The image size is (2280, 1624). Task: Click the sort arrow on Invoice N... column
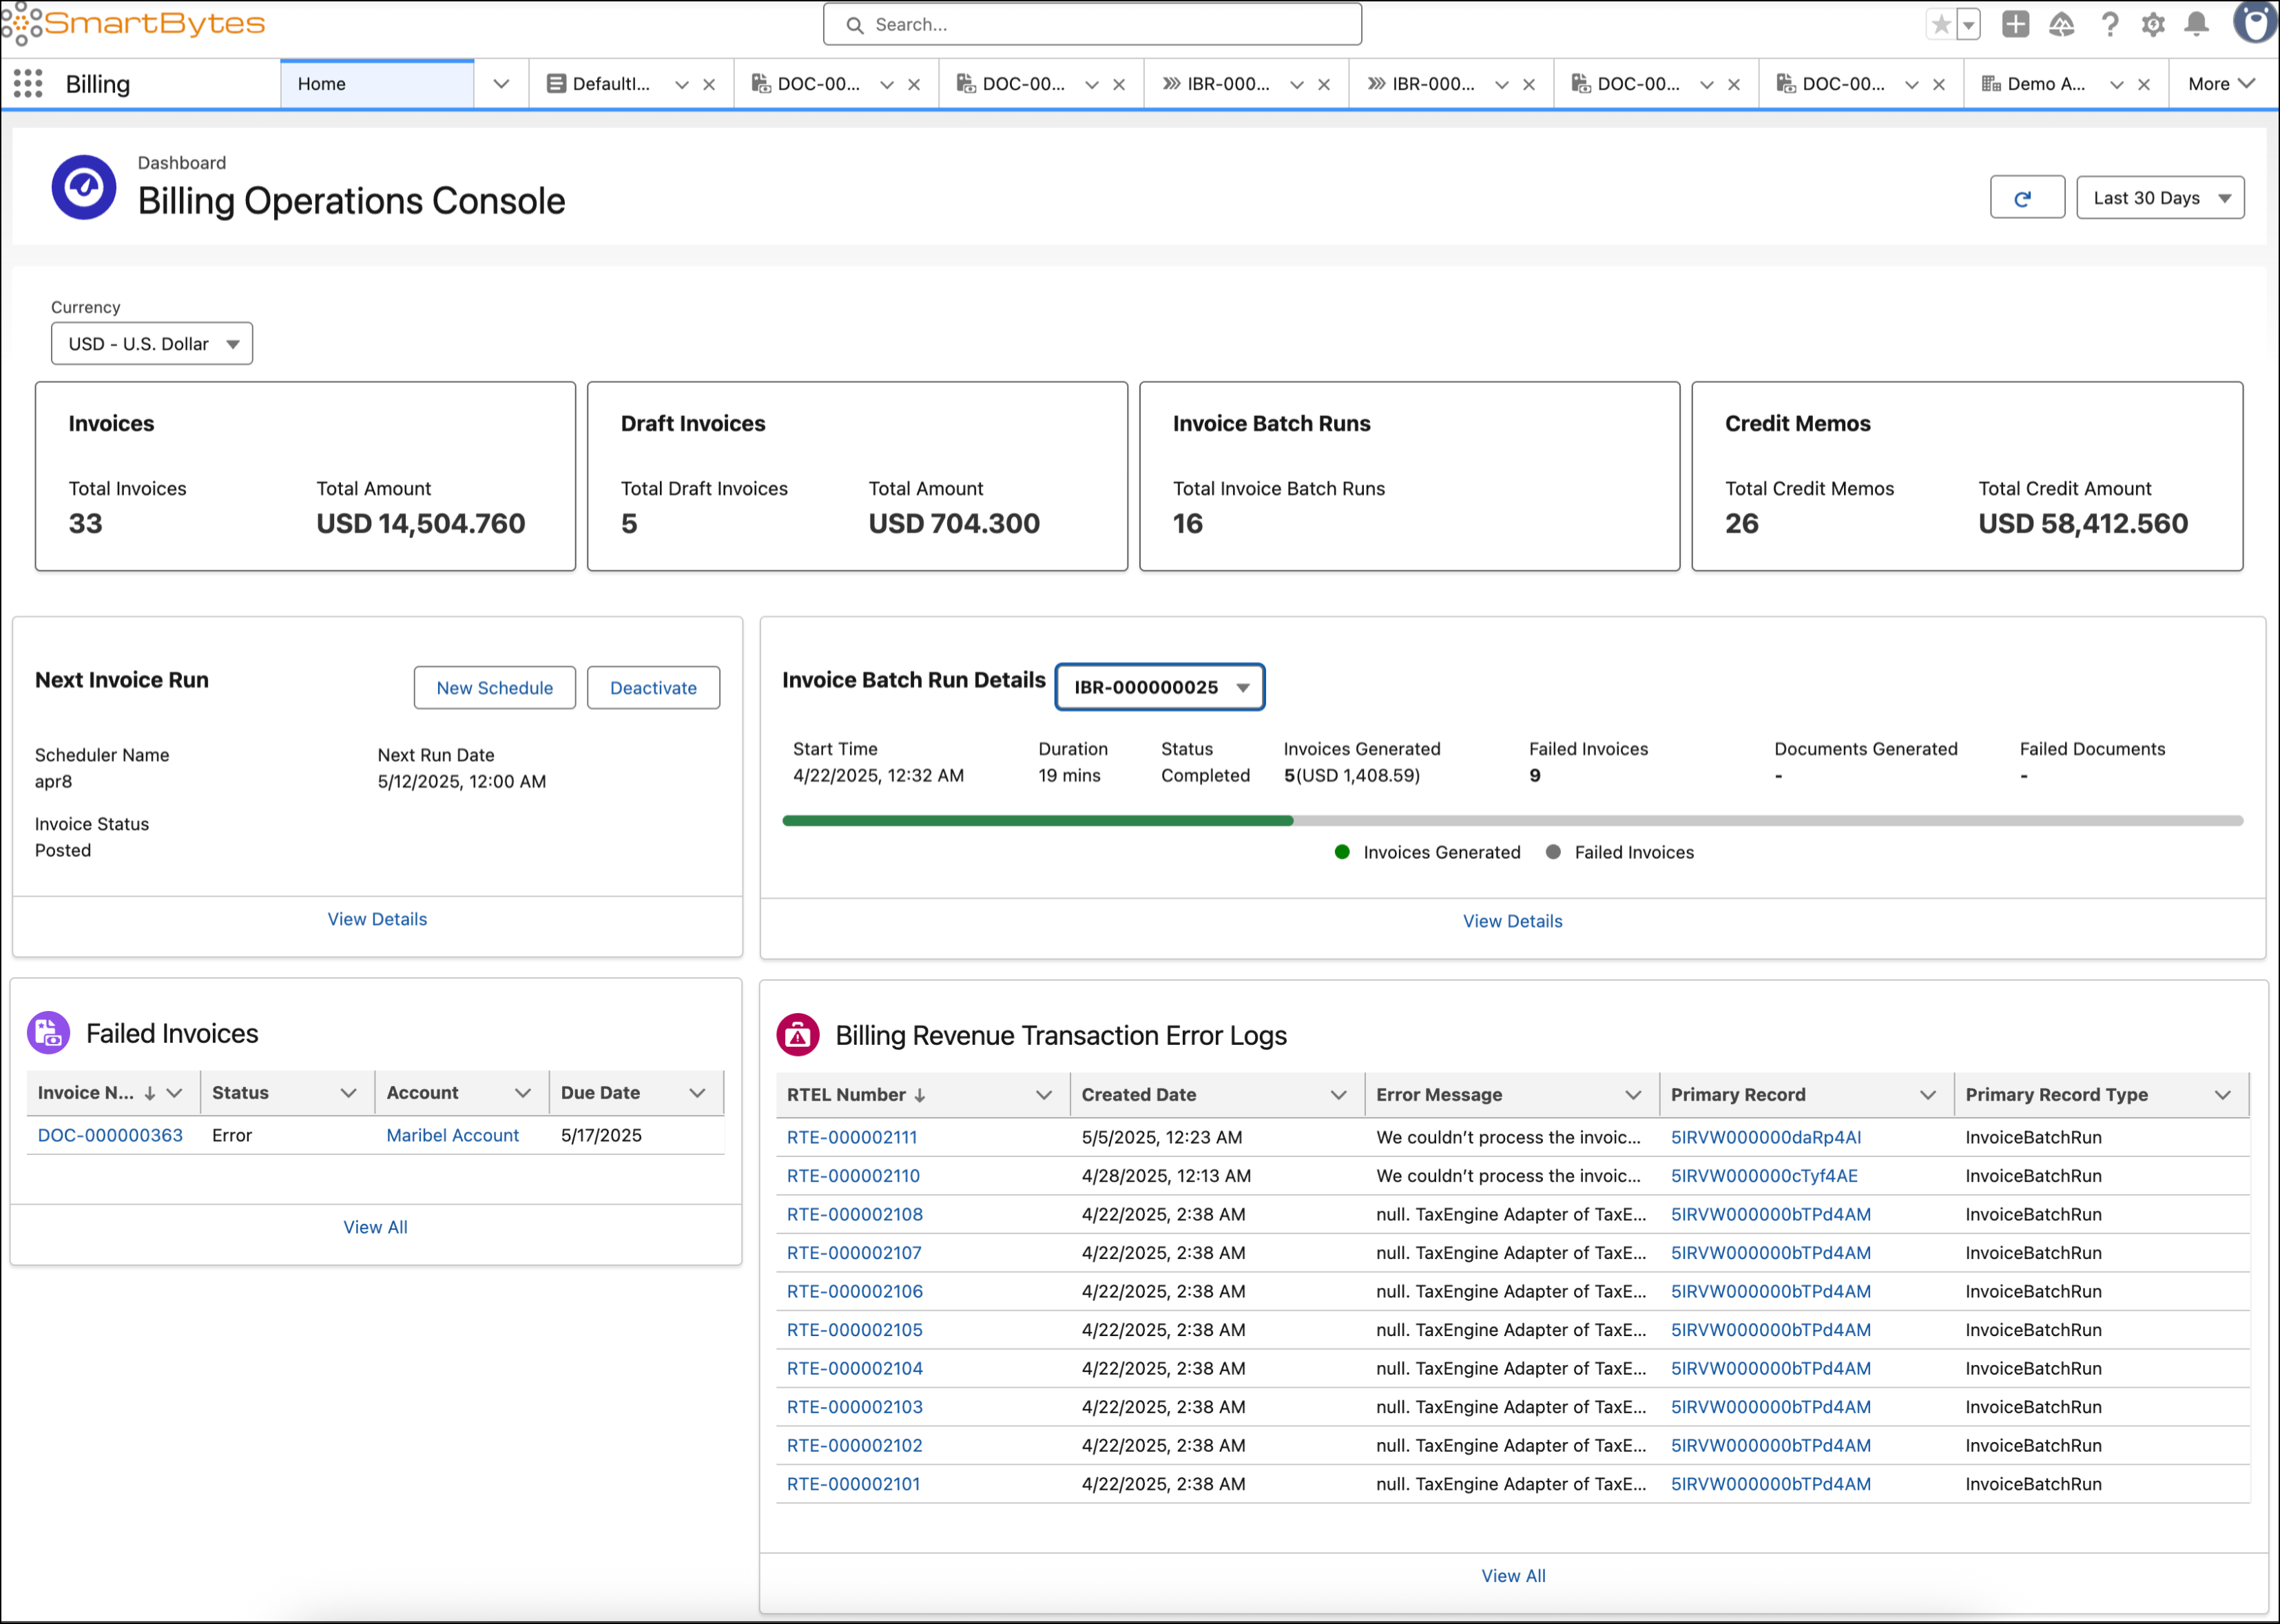tap(149, 1094)
